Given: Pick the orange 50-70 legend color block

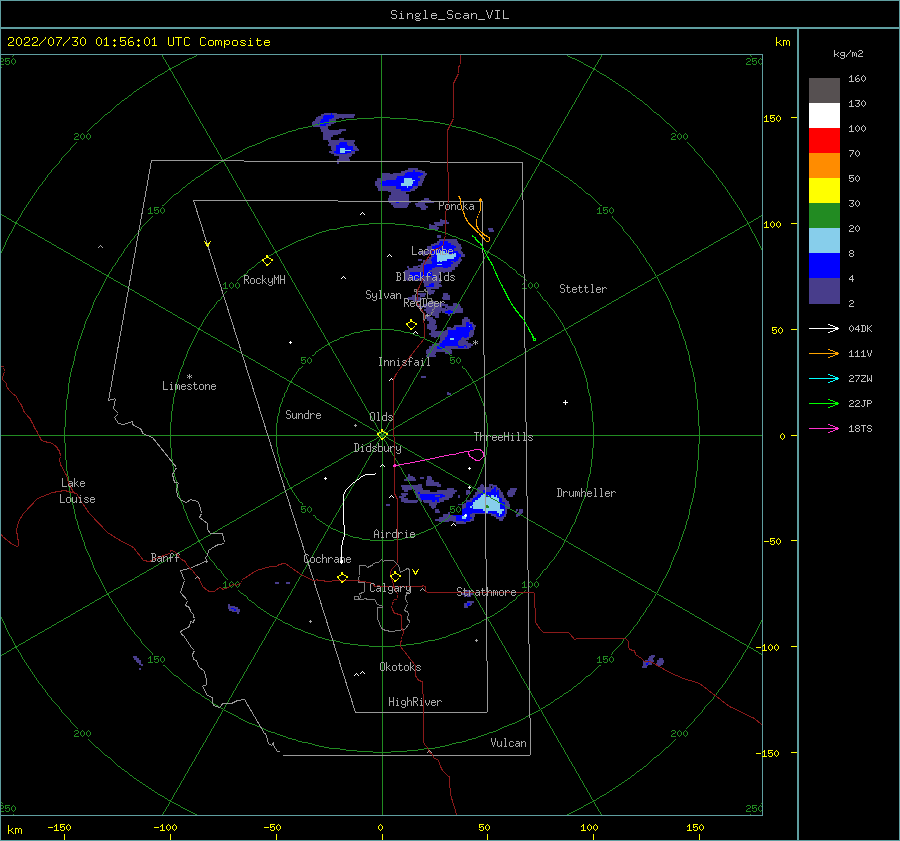Looking at the screenshot, I should pyautogui.click(x=824, y=166).
